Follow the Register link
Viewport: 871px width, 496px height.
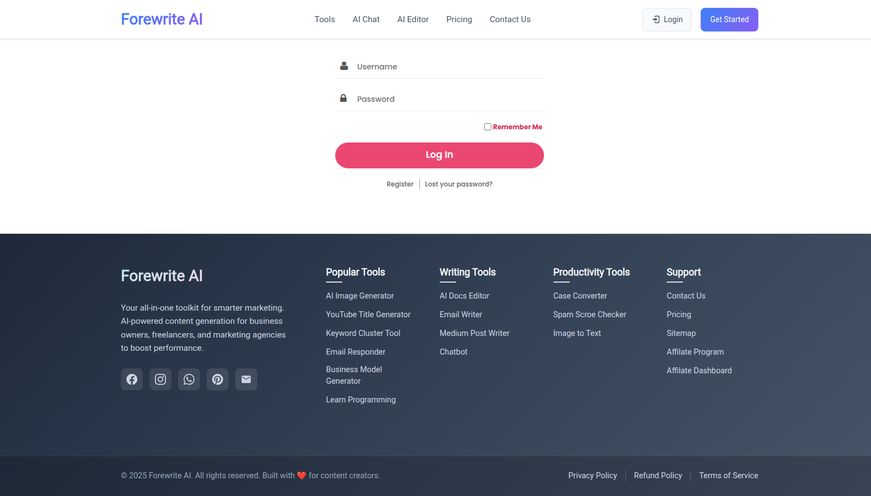[x=400, y=184]
